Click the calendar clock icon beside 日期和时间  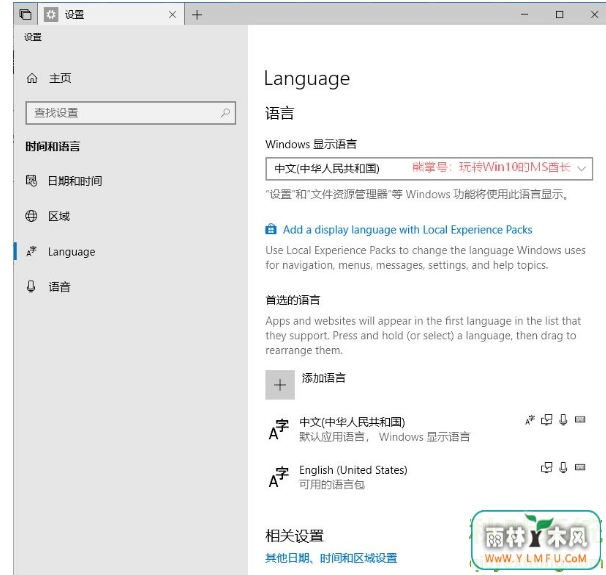(31, 180)
